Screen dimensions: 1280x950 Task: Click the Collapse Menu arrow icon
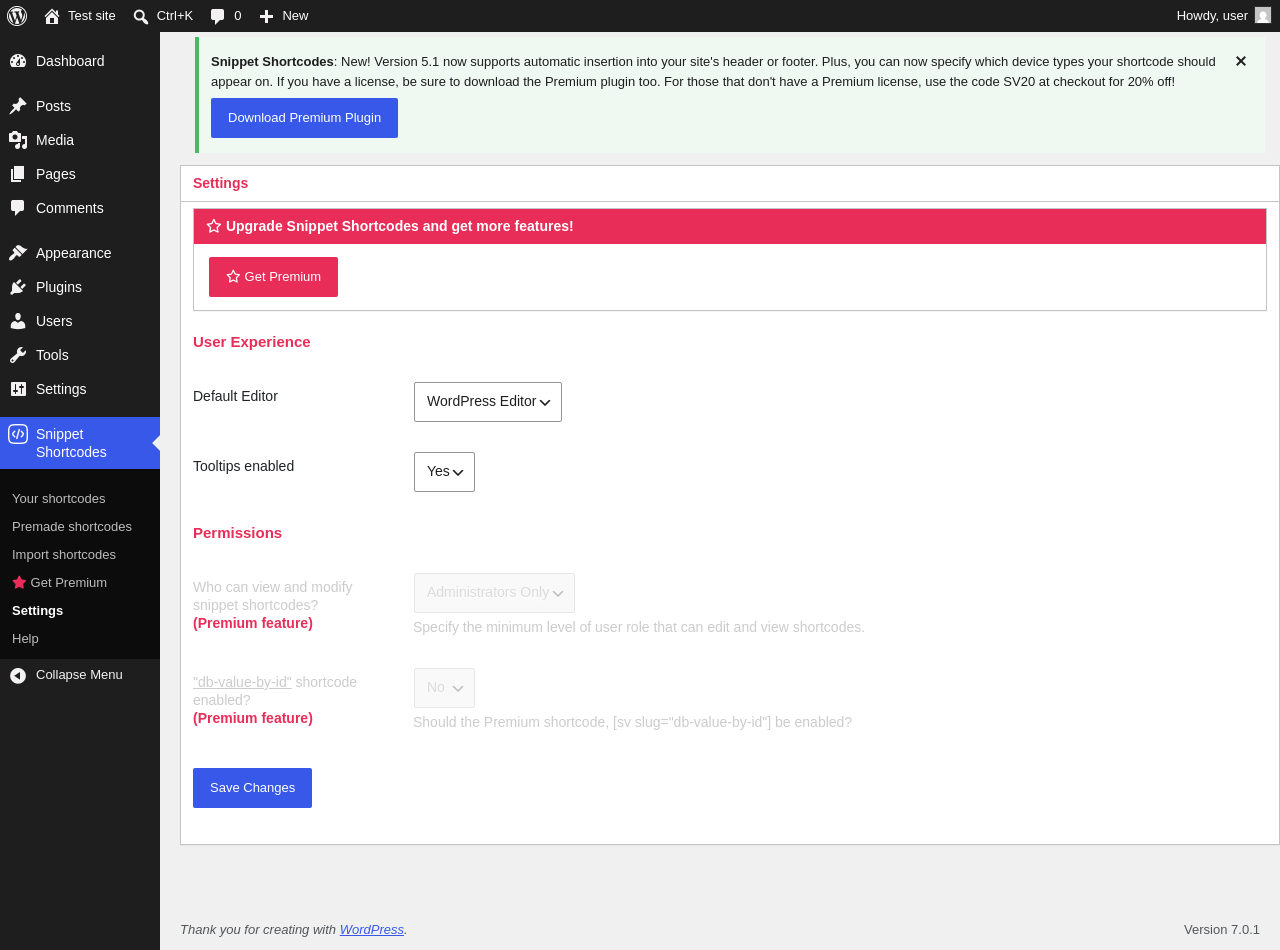(x=18, y=675)
